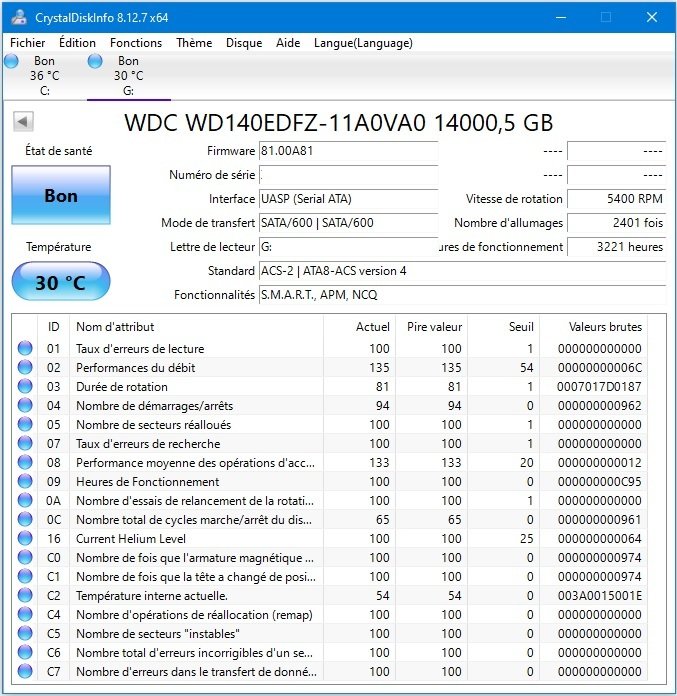Click raw value 00000000006C

tap(599, 368)
